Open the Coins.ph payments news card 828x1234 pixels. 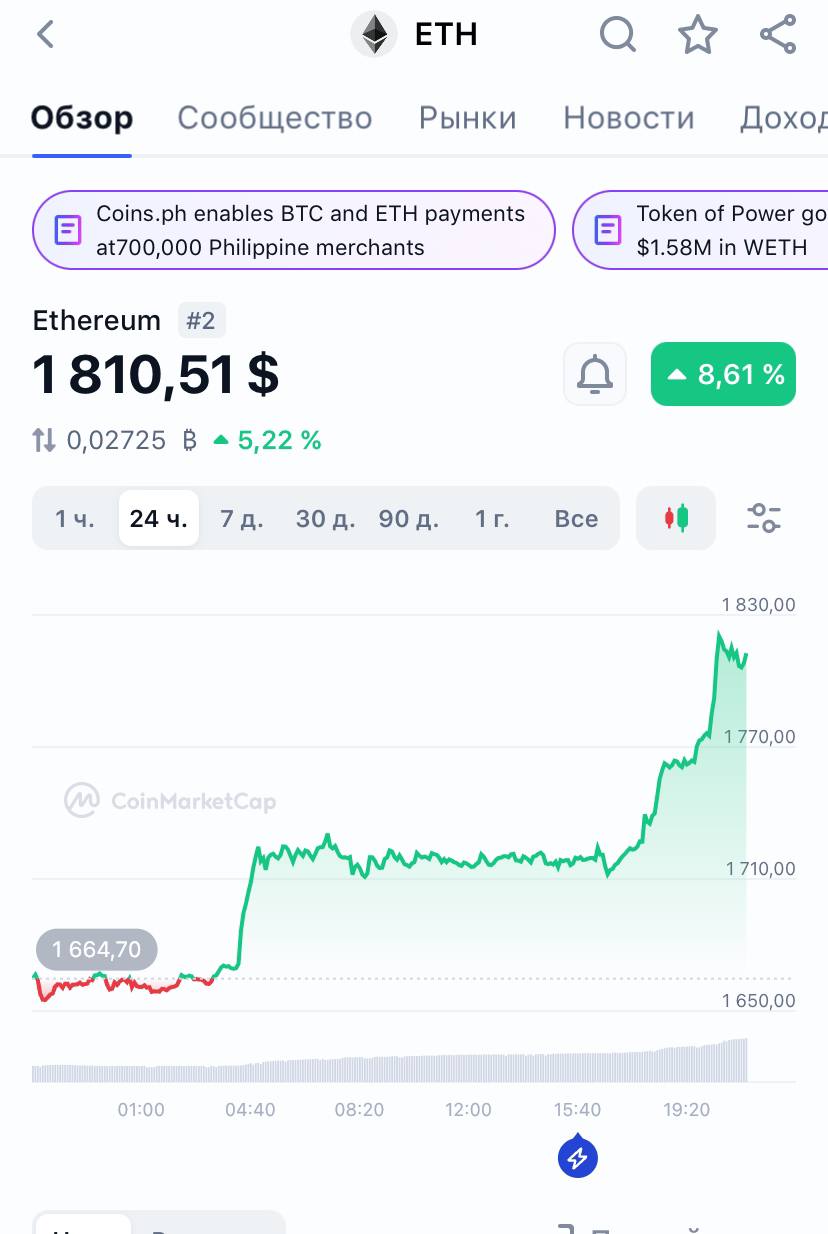click(x=294, y=230)
